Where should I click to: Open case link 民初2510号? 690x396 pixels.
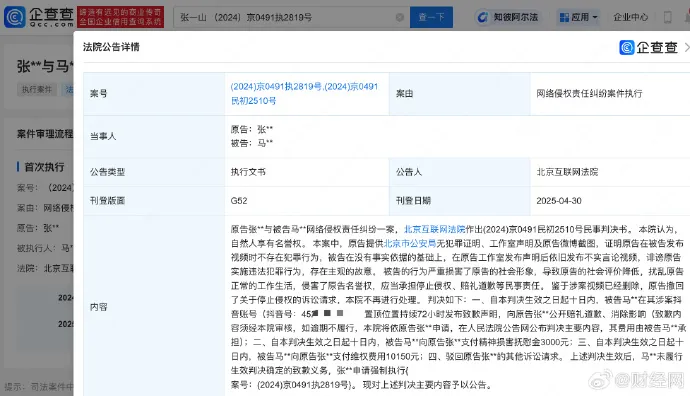click(x=253, y=101)
